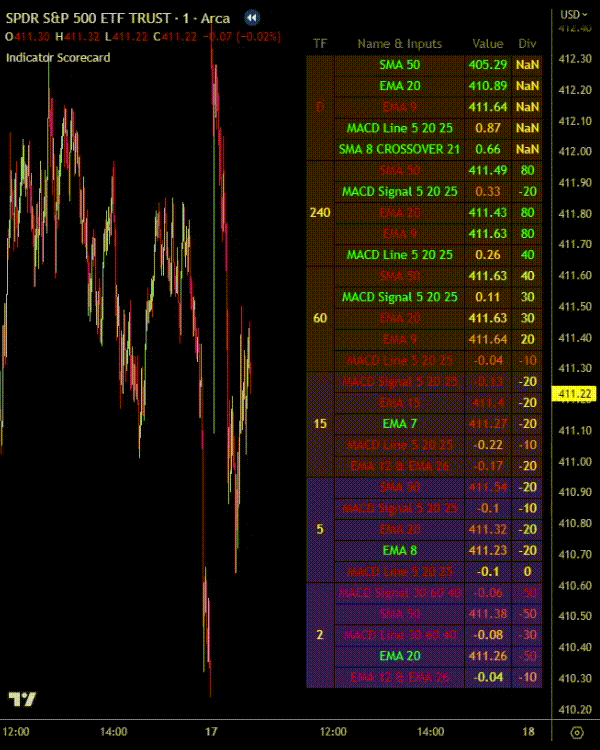The width and height of the screenshot is (600, 750).
Task: Click the EMA 8 indicator name
Action: [400, 551]
